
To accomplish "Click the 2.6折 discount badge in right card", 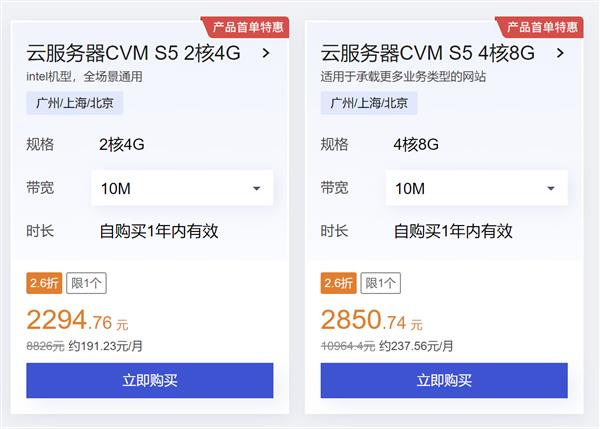I will [x=338, y=283].
